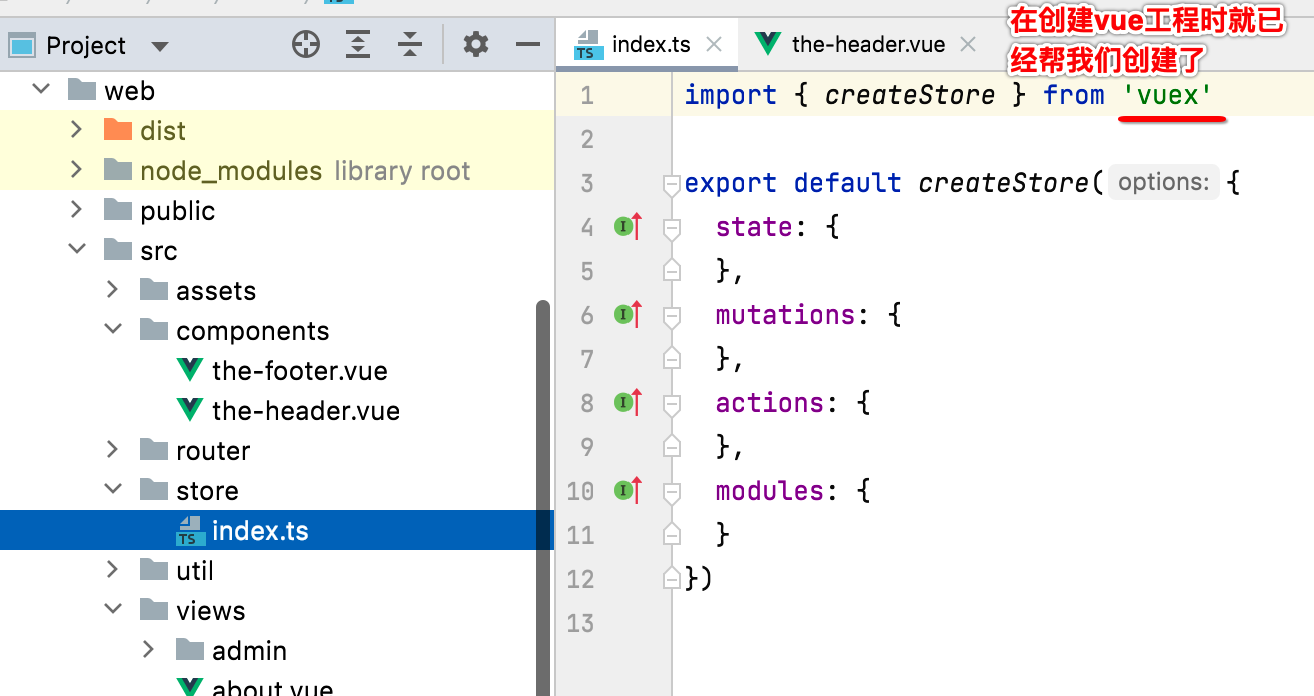
Task: Click the implements gutter icon on actions line
Action: click(x=627, y=403)
